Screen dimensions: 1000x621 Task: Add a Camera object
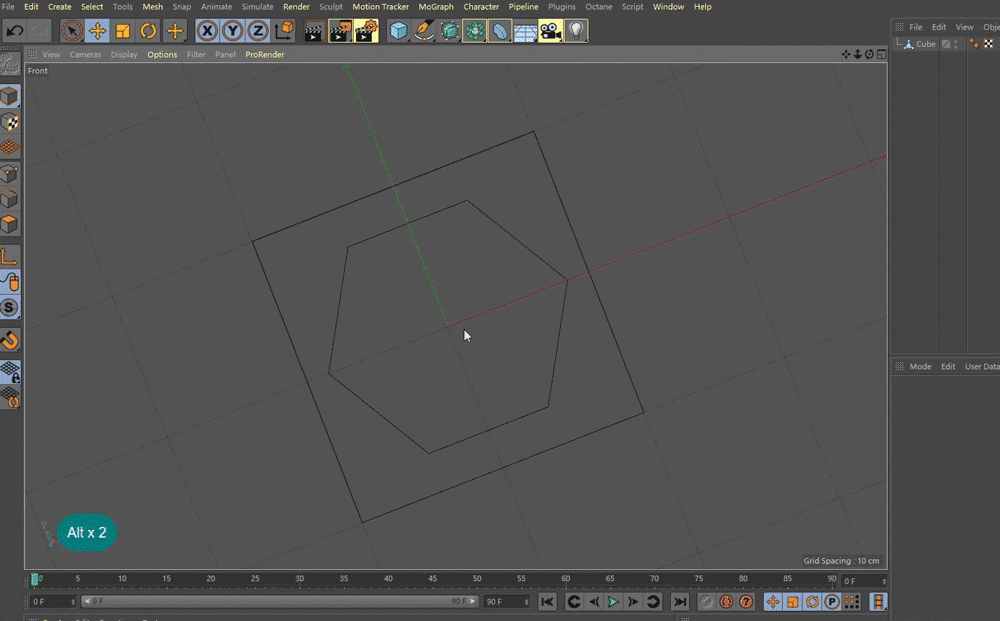pos(550,31)
